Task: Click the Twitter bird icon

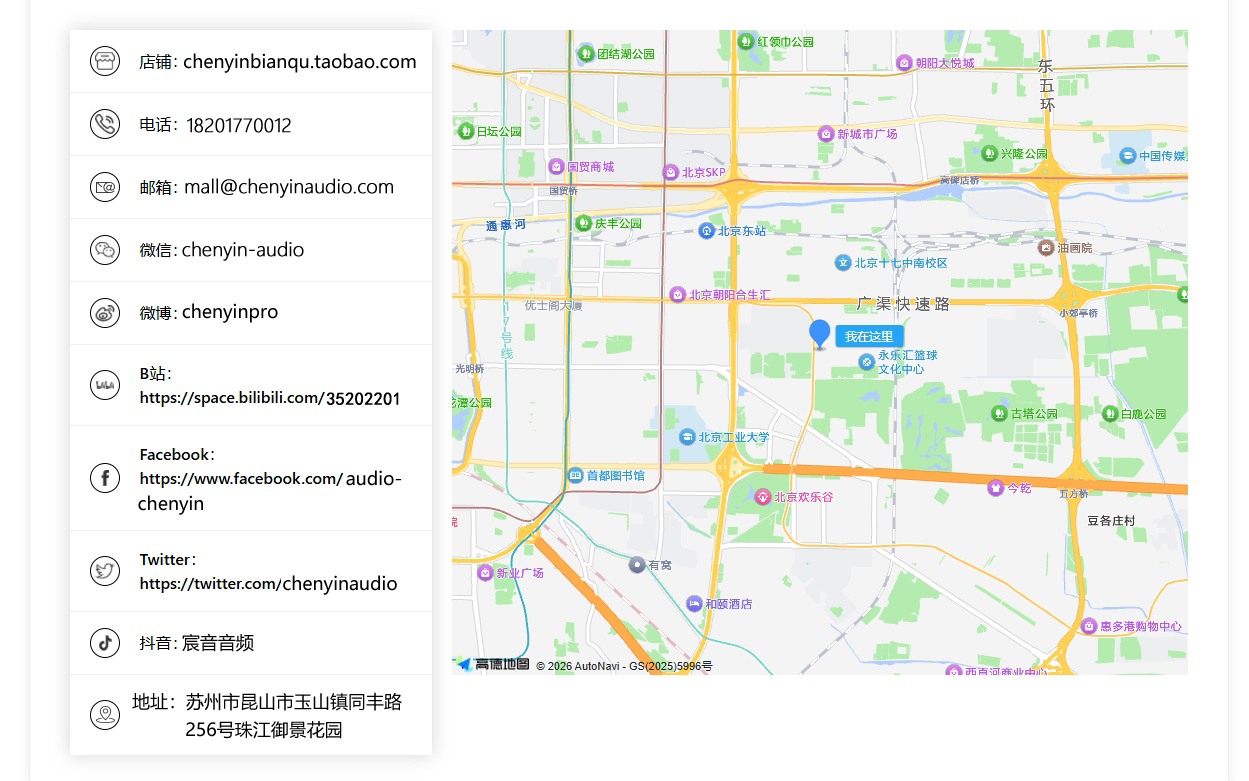Action: pos(105,571)
